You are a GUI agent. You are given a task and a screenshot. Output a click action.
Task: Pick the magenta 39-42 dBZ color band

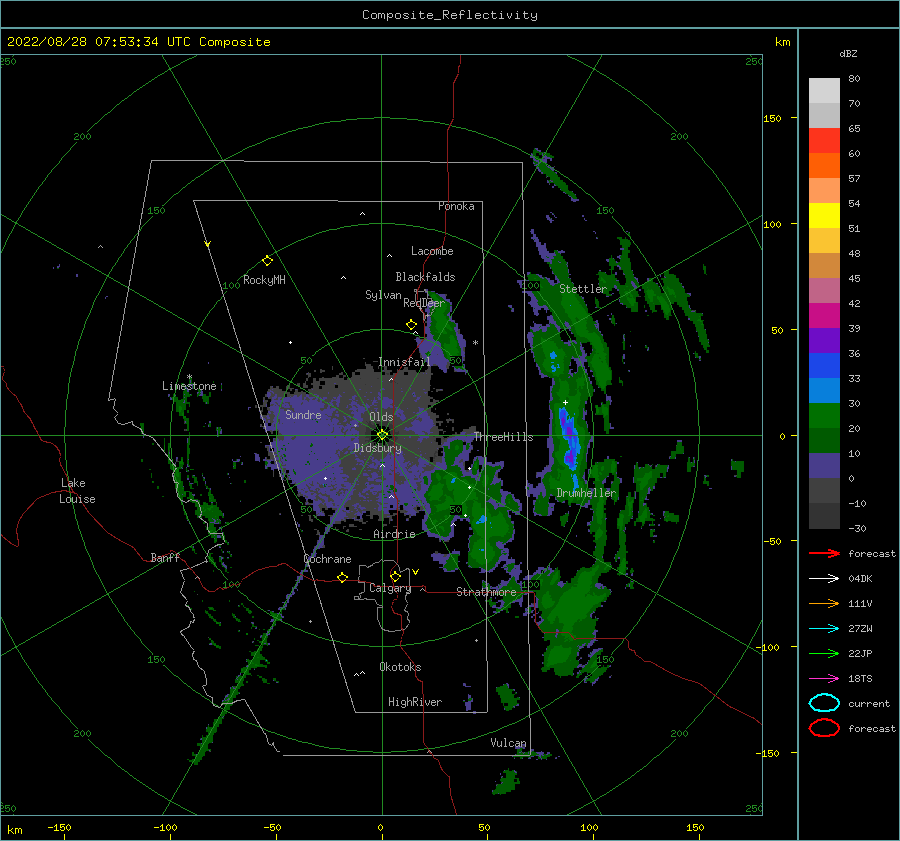tap(824, 316)
